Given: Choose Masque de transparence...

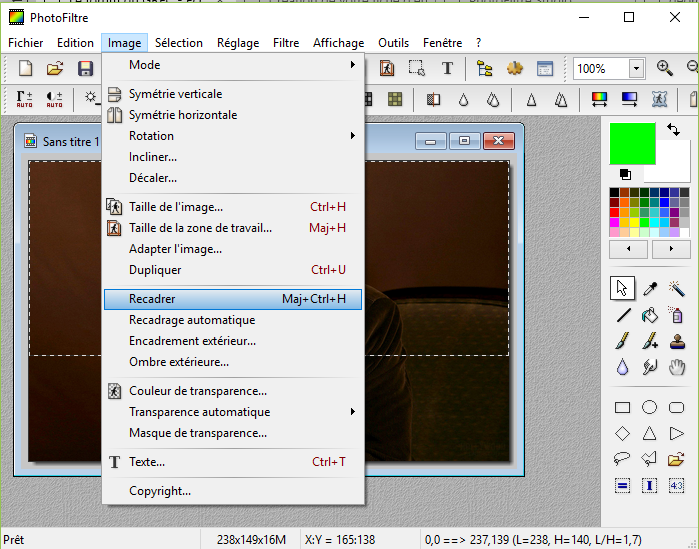Looking at the screenshot, I should pyautogui.click(x=234, y=433).
